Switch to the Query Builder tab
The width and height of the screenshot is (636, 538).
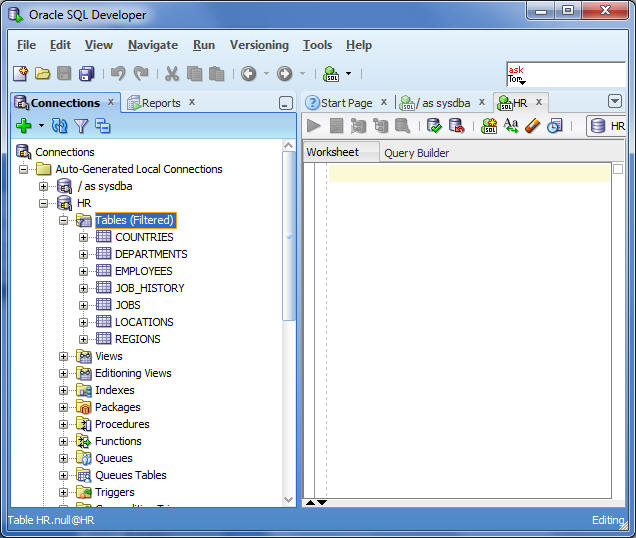coord(416,153)
